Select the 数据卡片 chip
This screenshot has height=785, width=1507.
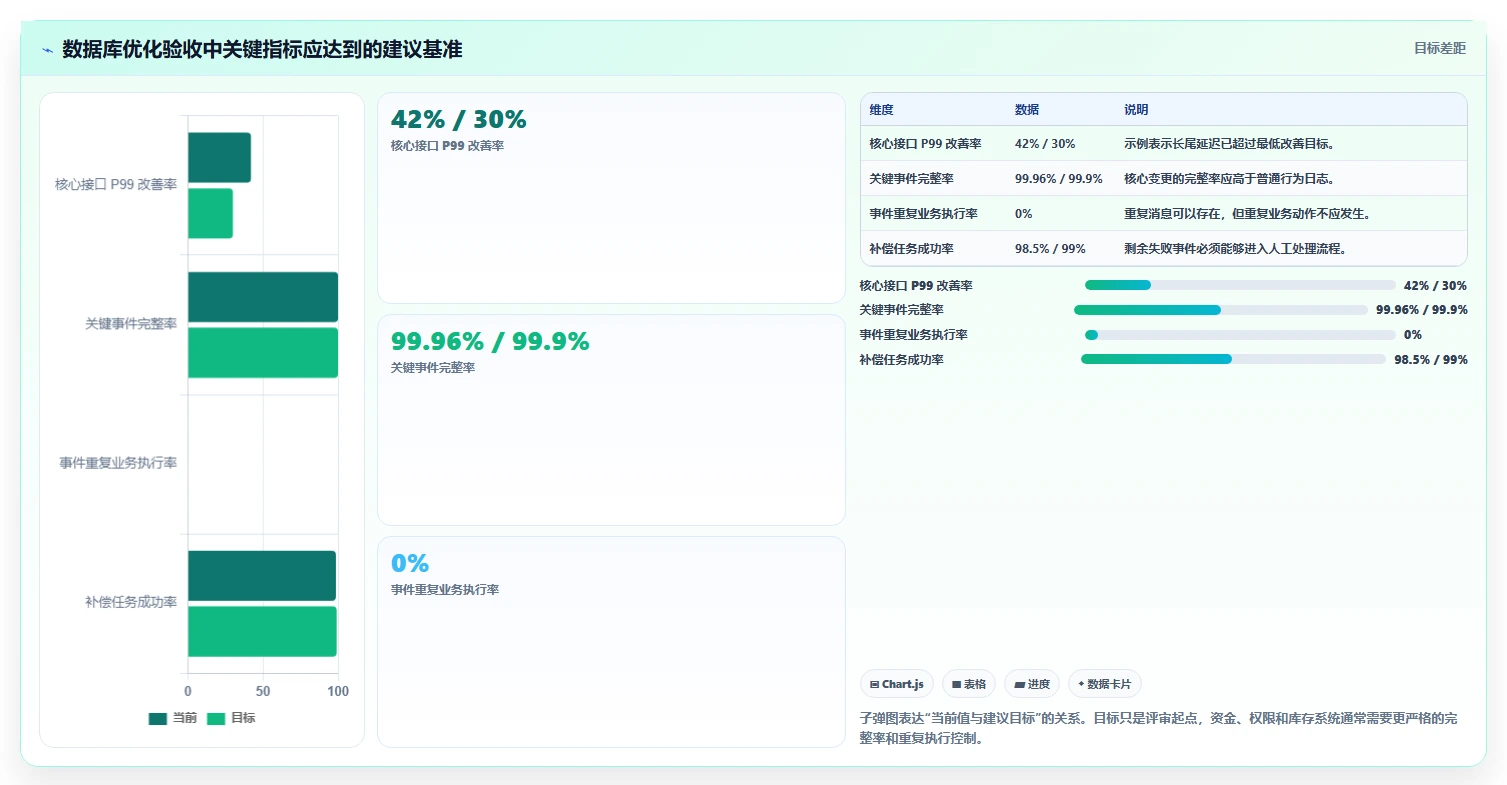pyautogui.click(x=1105, y=684)
